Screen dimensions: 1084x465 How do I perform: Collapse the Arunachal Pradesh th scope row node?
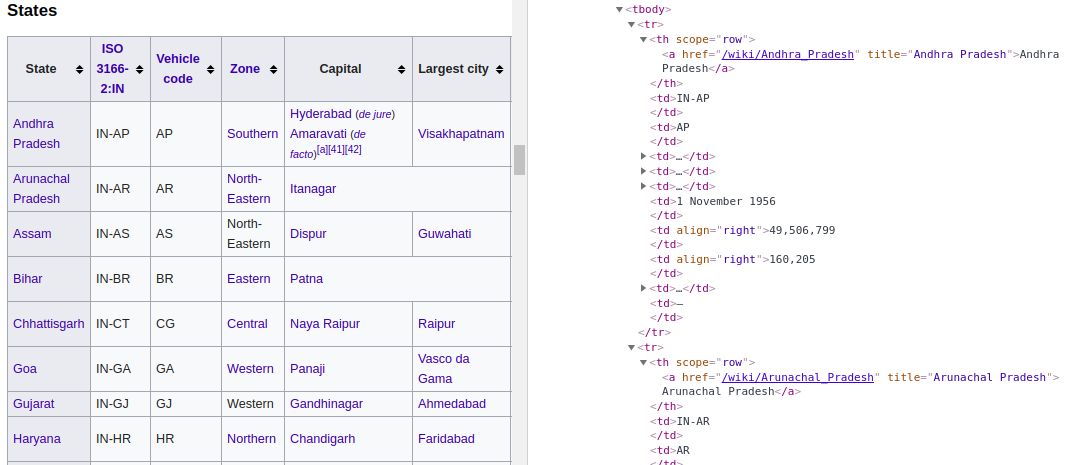coord(643,363)
